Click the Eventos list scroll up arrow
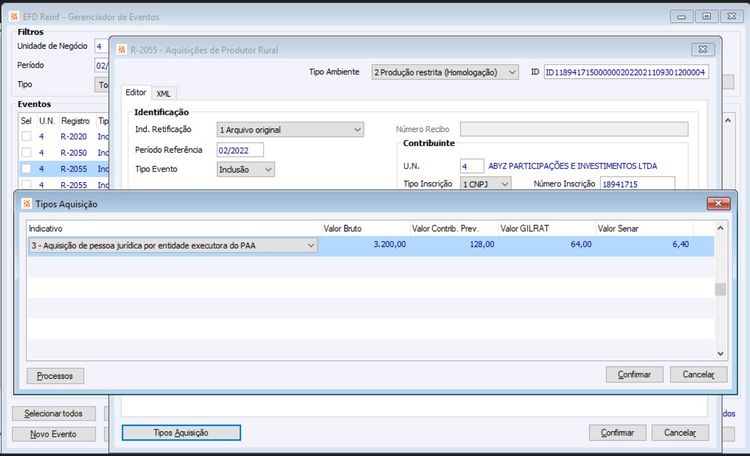Screen dimensions: 750x456 coord(728,121)
